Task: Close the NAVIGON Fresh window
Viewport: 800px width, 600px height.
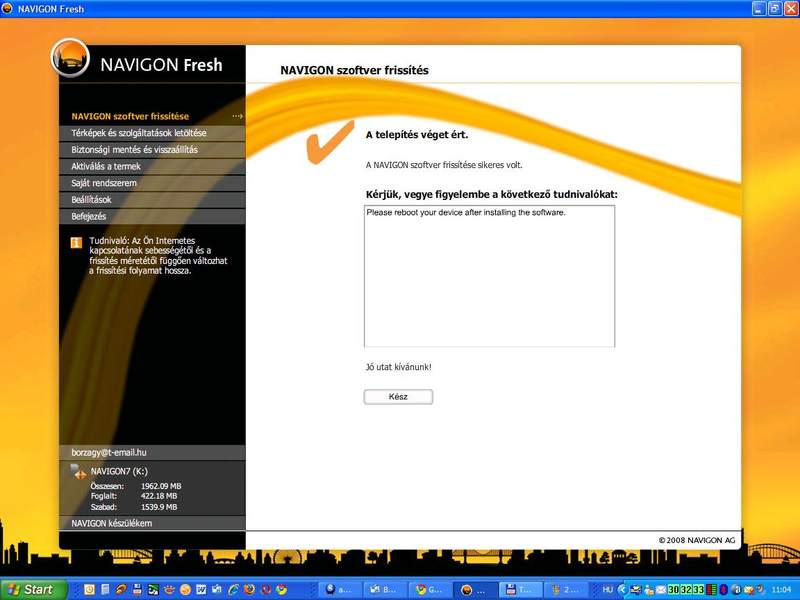Action: [790, 8]
